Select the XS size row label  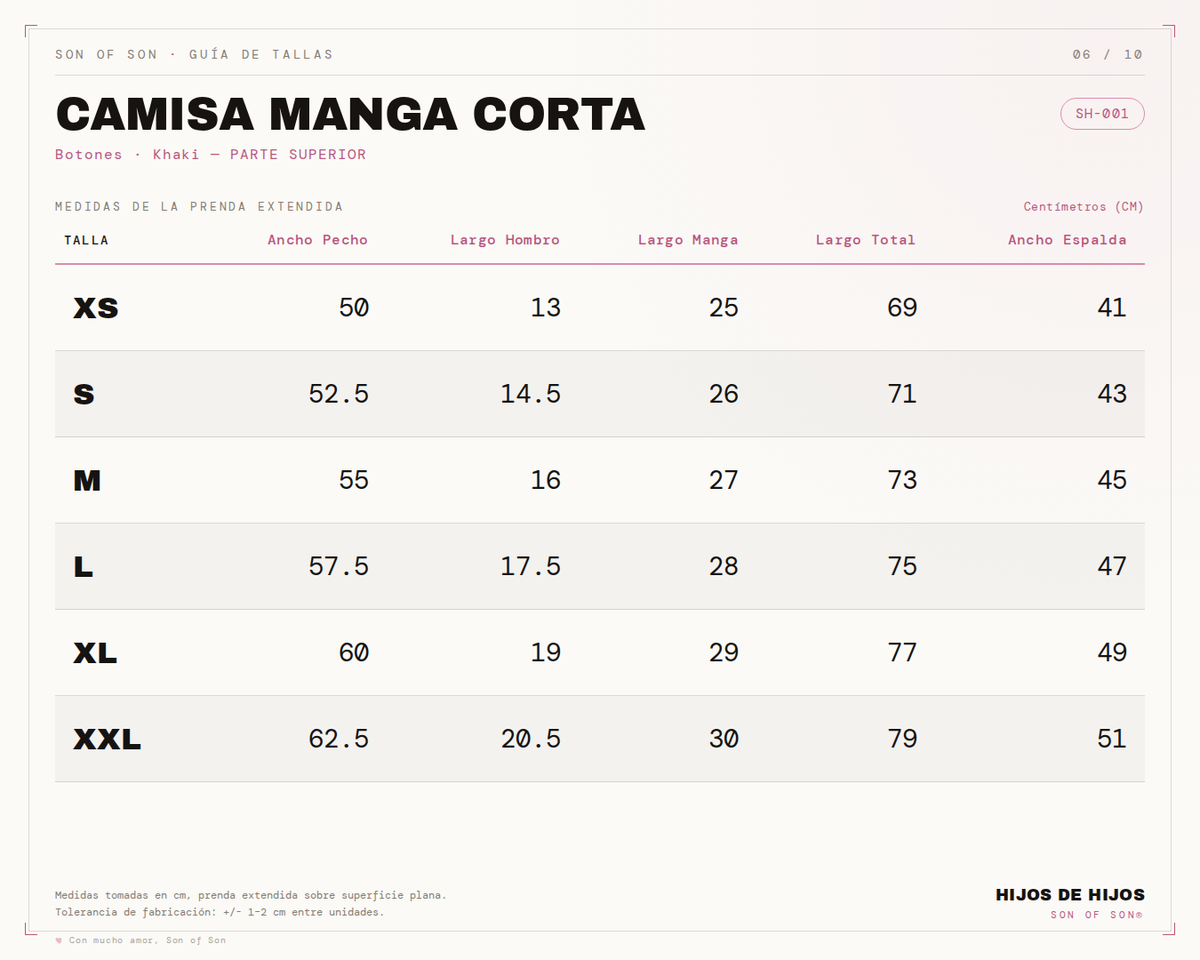pyautogui.click(x=96, y=308)
